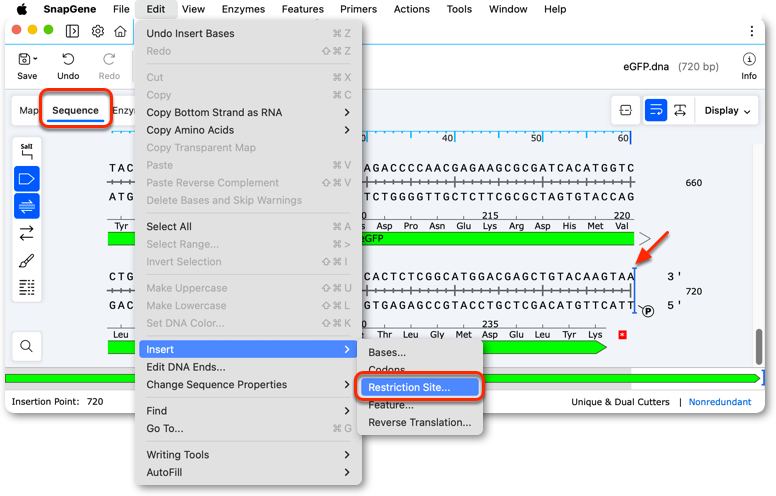Expand the Insert submenu

[248, 349]
